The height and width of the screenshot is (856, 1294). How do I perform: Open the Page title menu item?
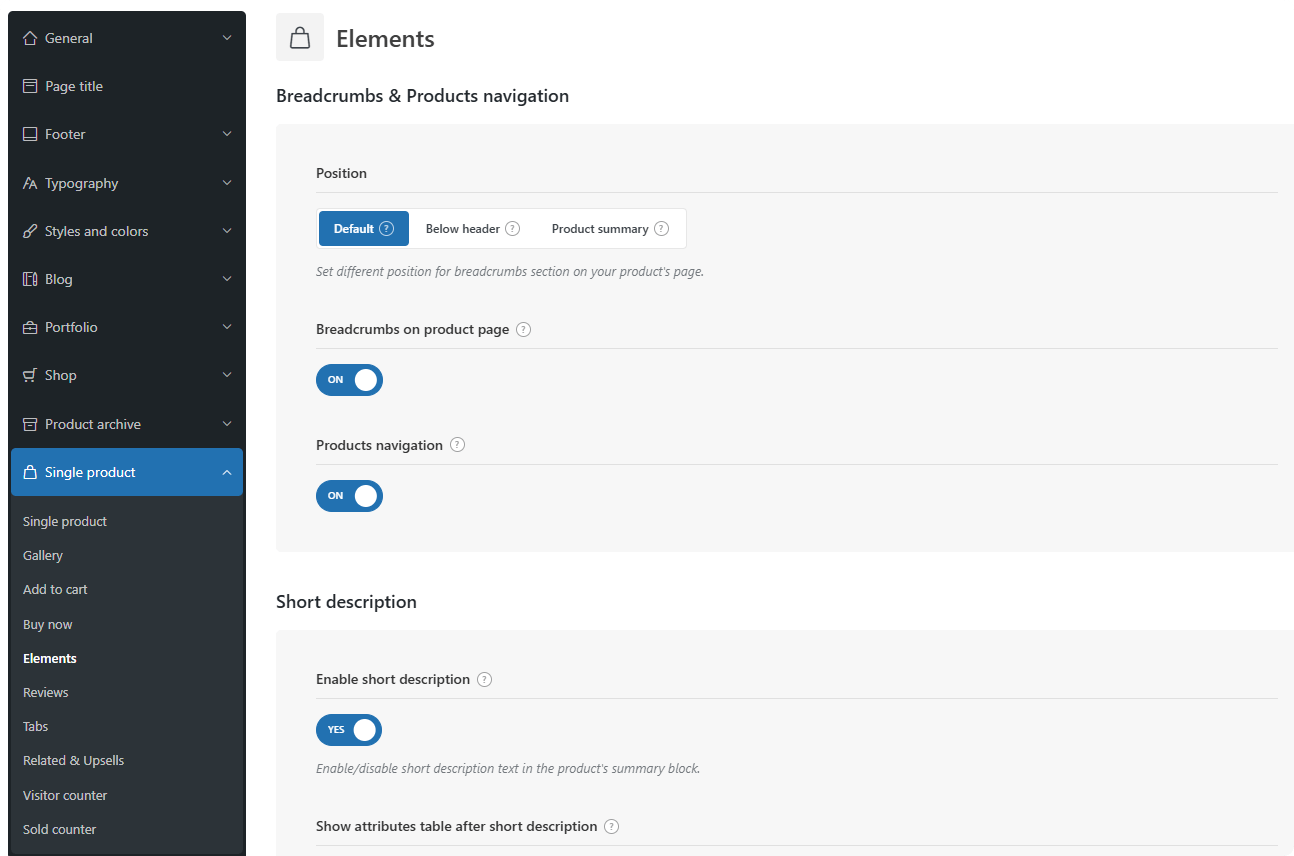pyautogui.click(x=74, y=86)
